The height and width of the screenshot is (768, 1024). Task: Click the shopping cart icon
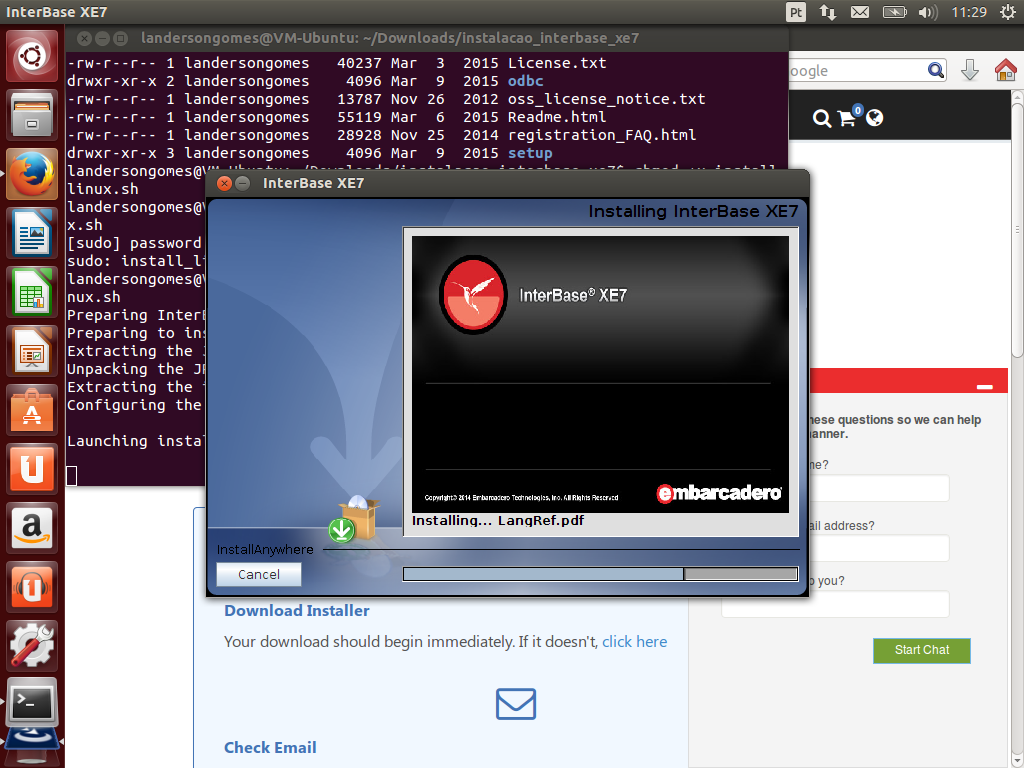click(x=848, y=118)
